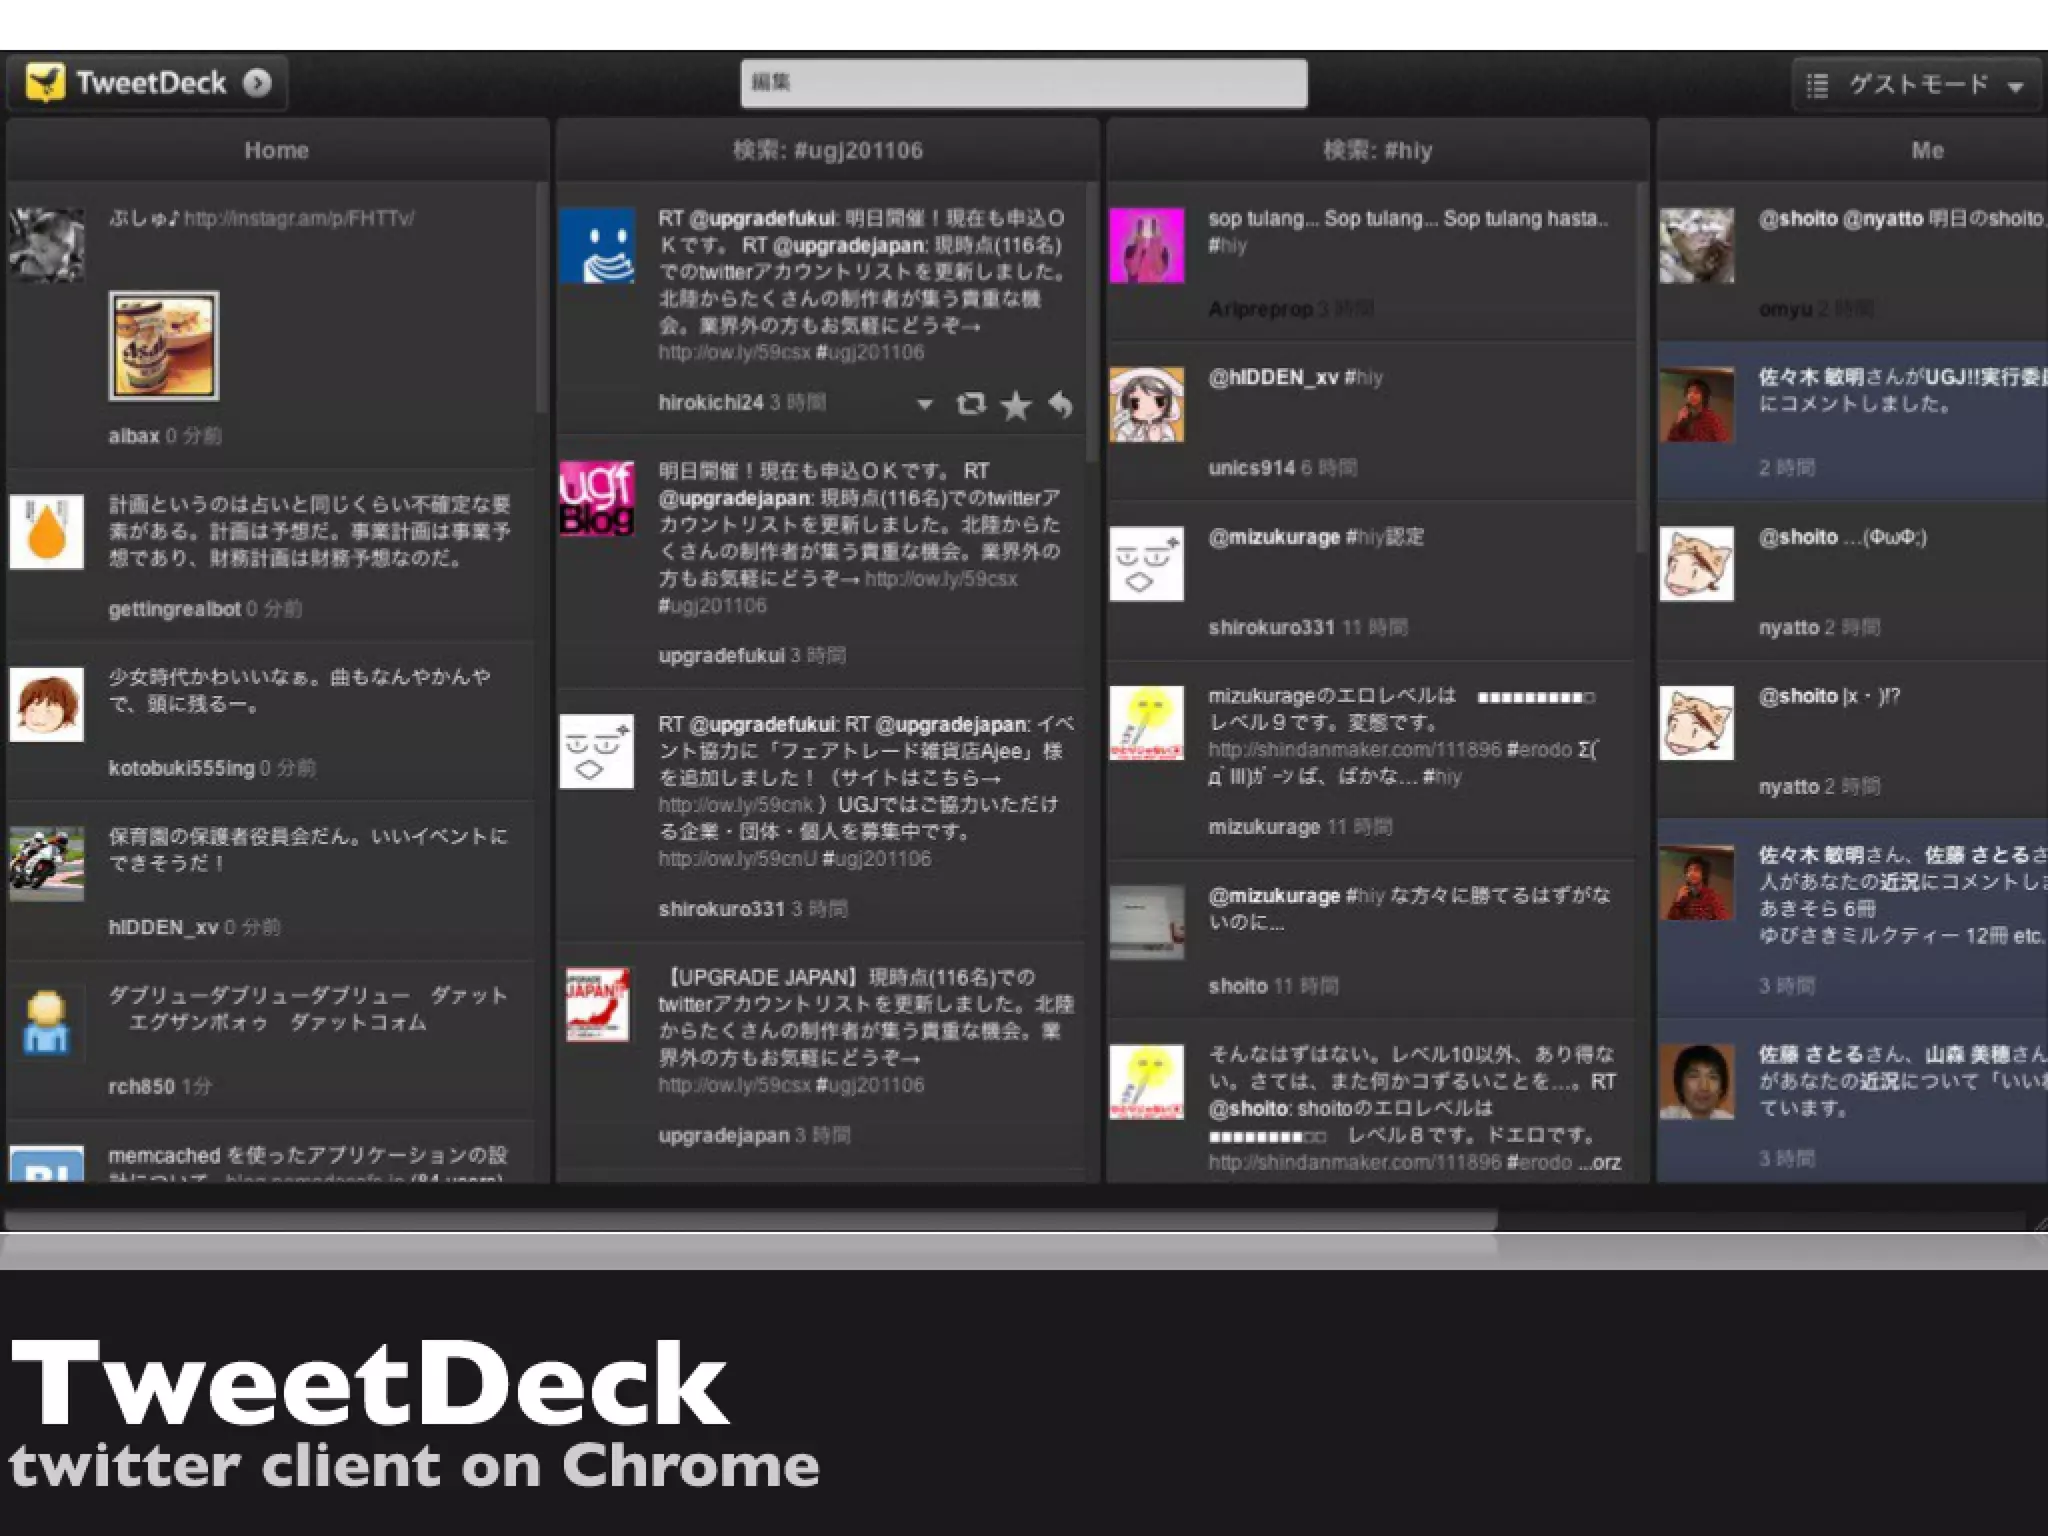Click the kotobuki555ing username
The image size is (2048, 1536).
click(181, 768)
